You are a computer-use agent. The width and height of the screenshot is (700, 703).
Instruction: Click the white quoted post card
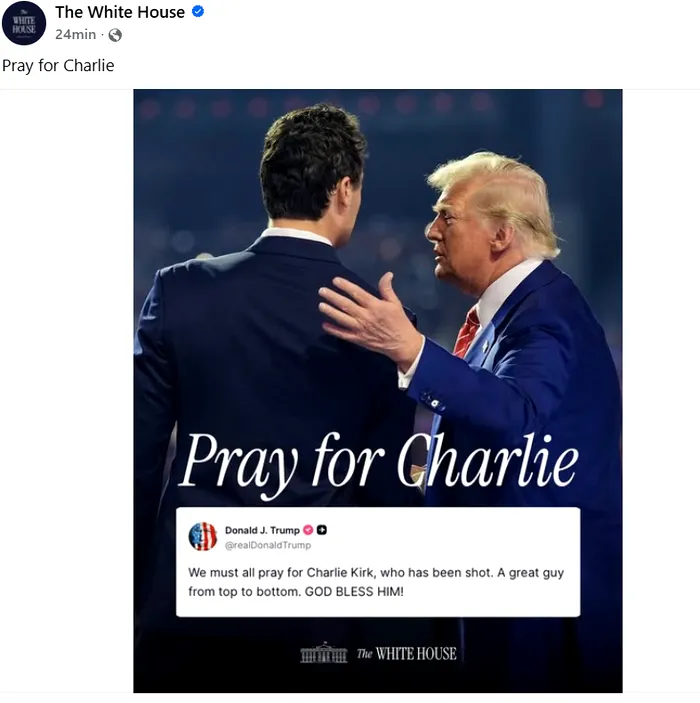coord(378,562)
